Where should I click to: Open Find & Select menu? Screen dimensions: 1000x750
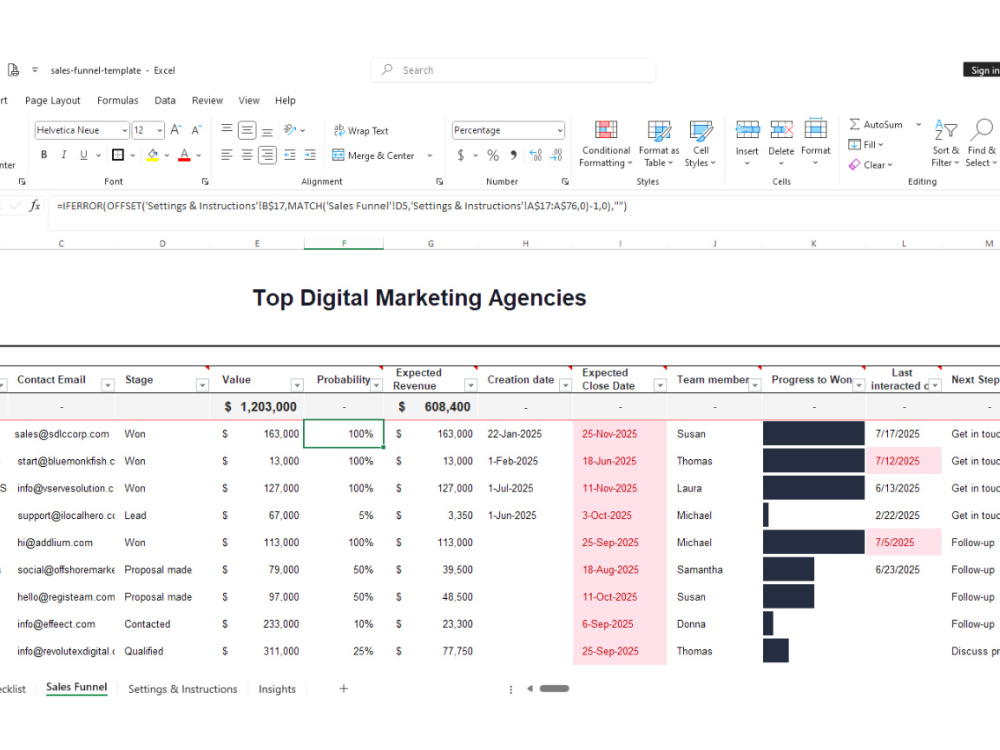(981, 143)
